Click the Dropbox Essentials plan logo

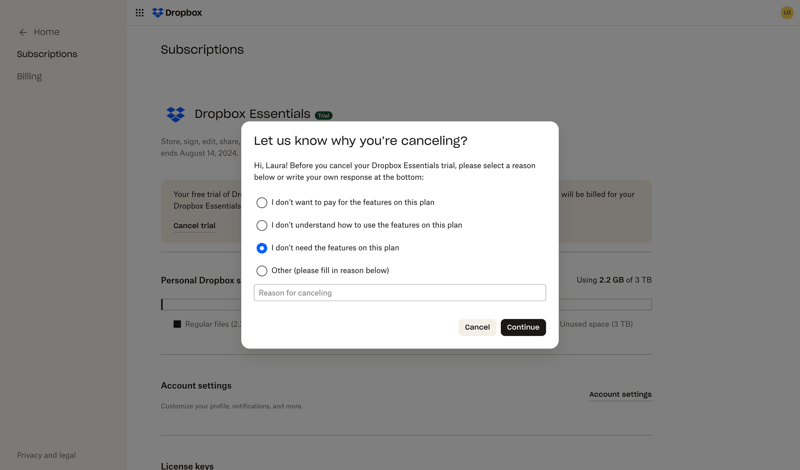[176, 114]
